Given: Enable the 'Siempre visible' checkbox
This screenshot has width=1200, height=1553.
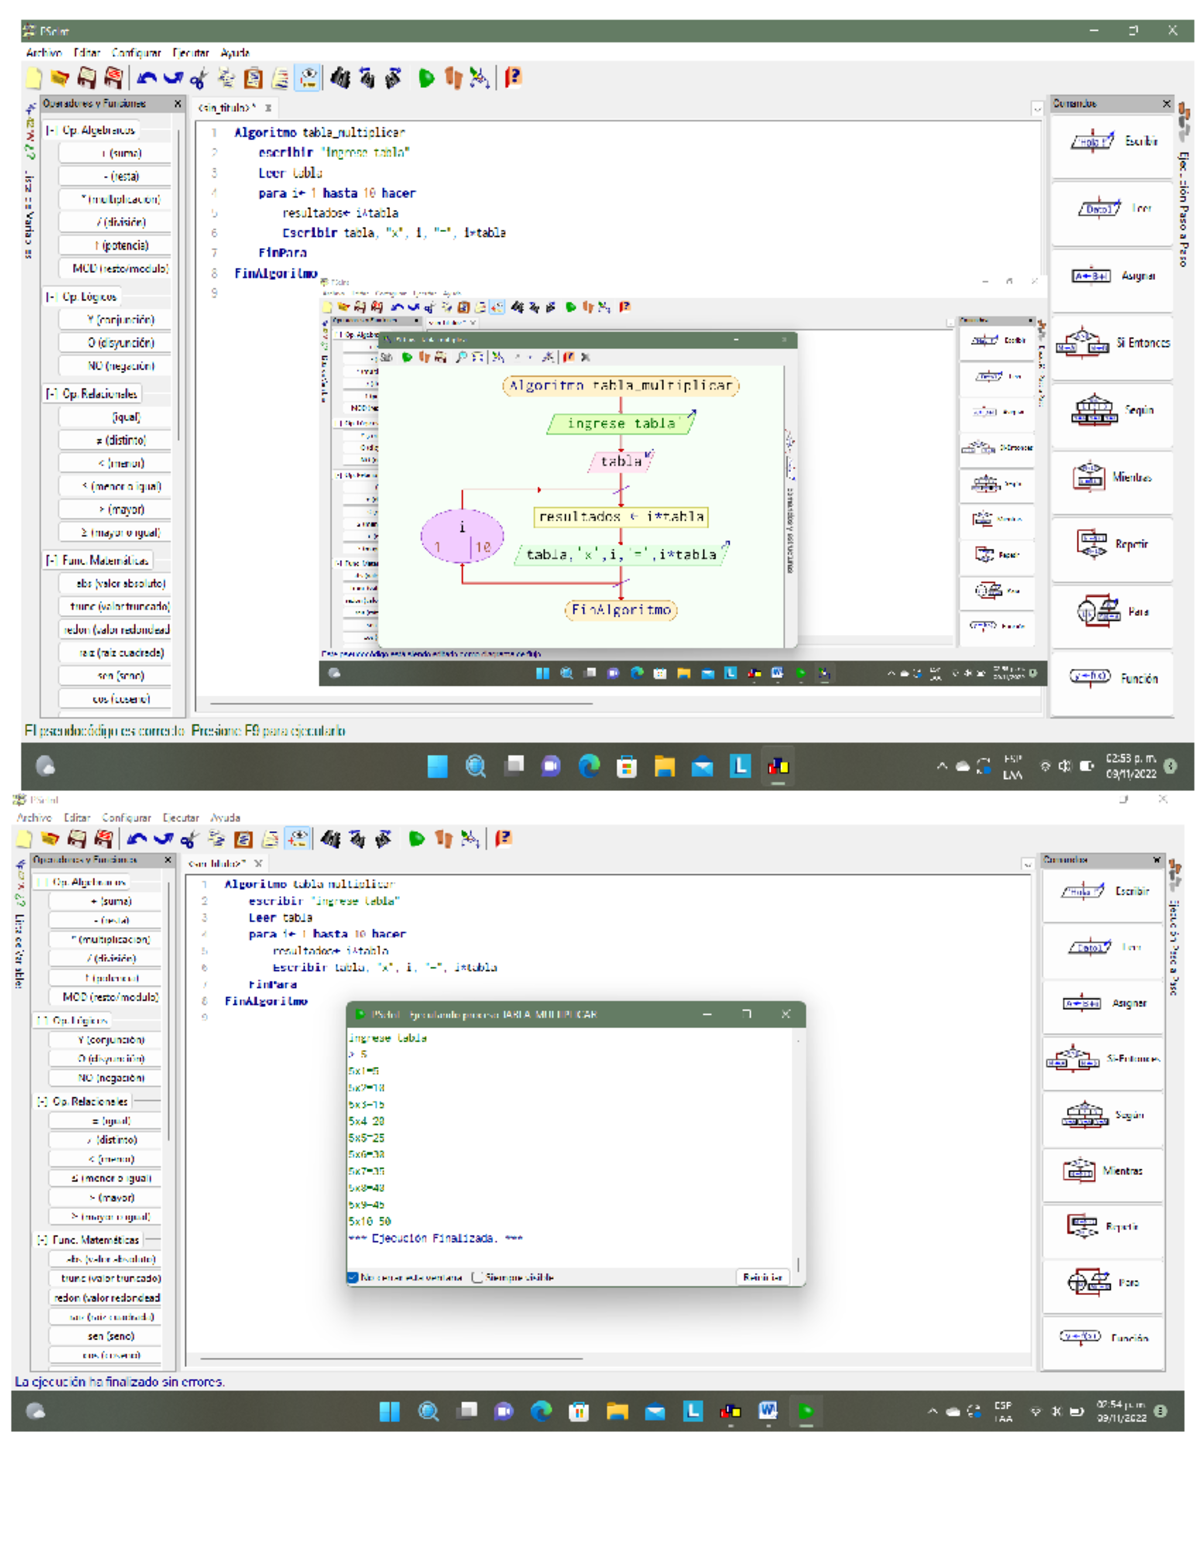Looking at the screenshot, I should (x=477, y=1277).
